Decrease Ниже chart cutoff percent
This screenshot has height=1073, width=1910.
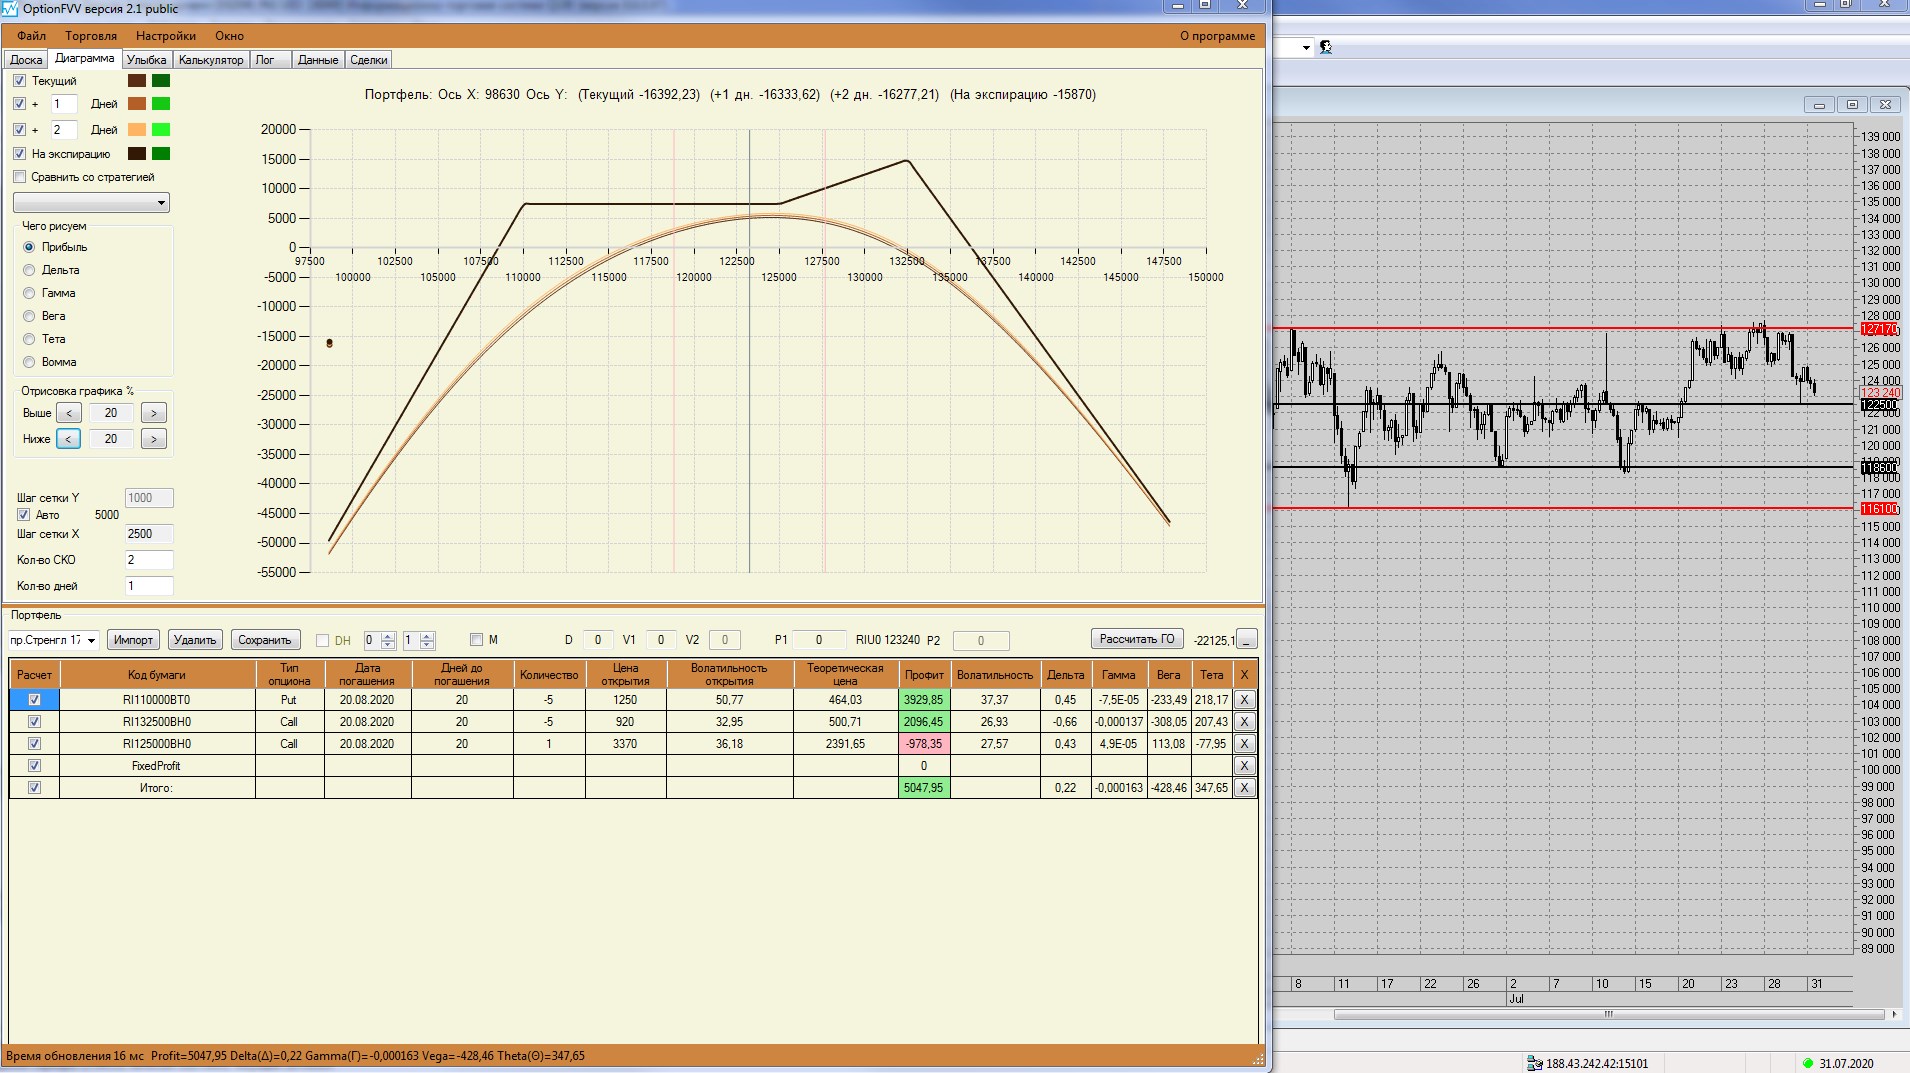(x=69, y=439)
